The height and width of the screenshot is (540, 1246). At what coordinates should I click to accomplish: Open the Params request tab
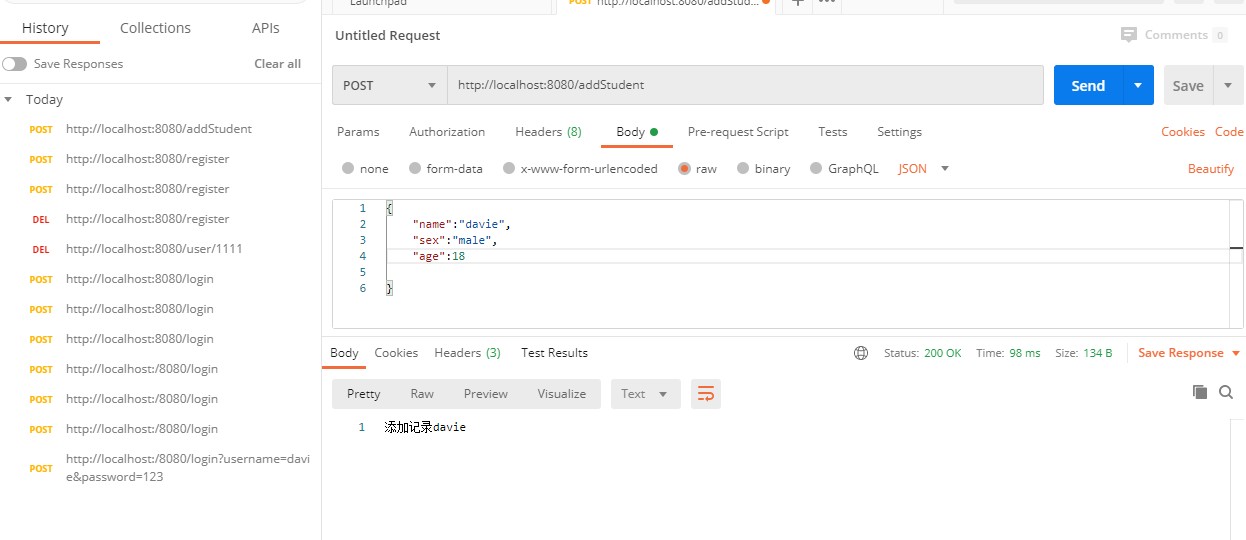click(358, 132)
